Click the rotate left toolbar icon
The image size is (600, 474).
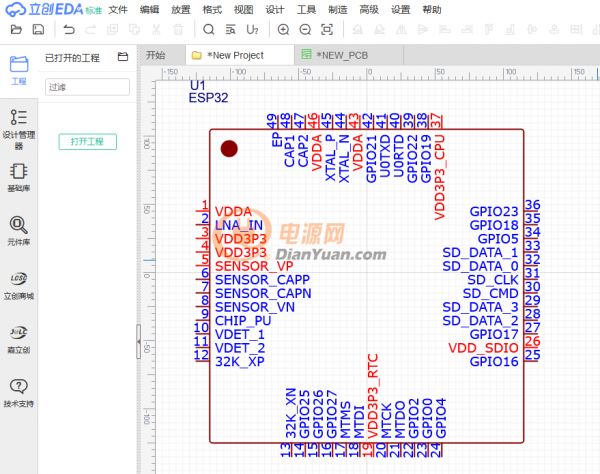pyautogui.click(x=357, y=29)
